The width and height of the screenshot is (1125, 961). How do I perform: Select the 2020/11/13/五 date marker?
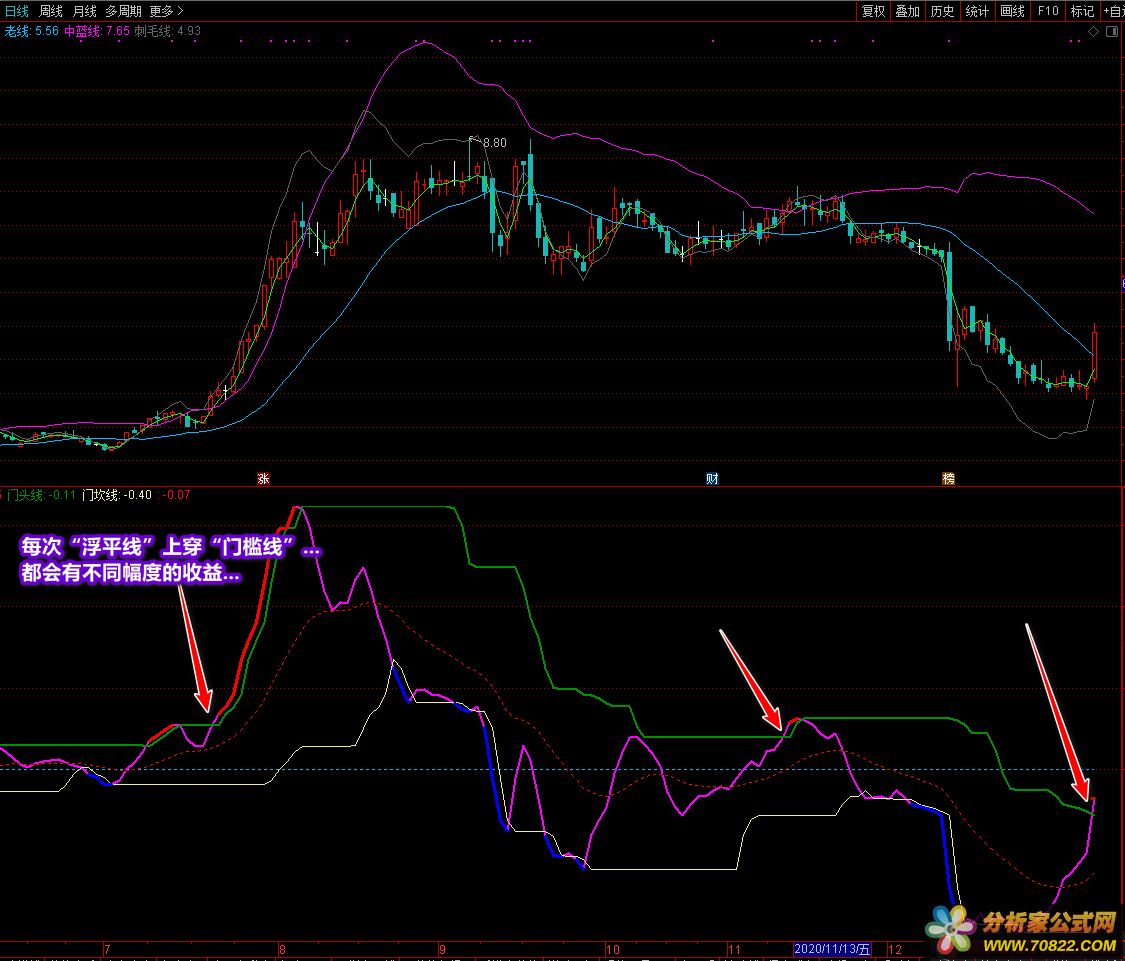[832, 949]
